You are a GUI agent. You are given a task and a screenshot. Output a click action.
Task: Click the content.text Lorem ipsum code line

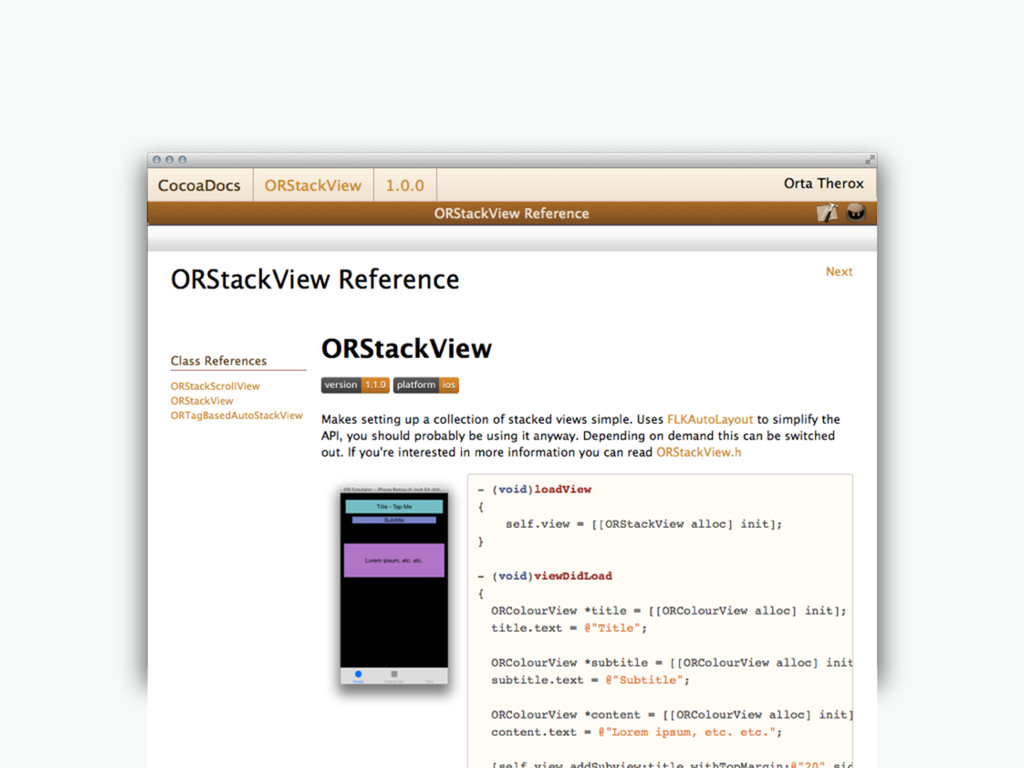(x=637, y=732)
